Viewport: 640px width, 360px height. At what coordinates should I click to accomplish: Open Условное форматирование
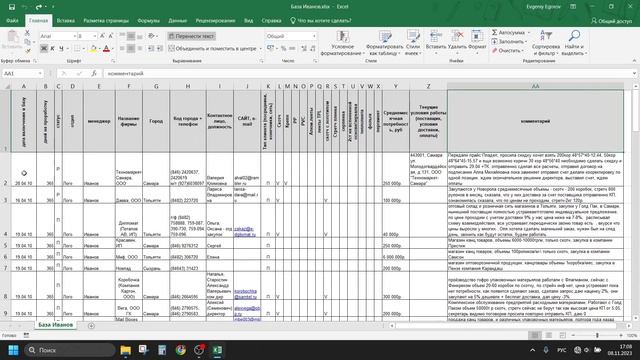coord(342,43)
